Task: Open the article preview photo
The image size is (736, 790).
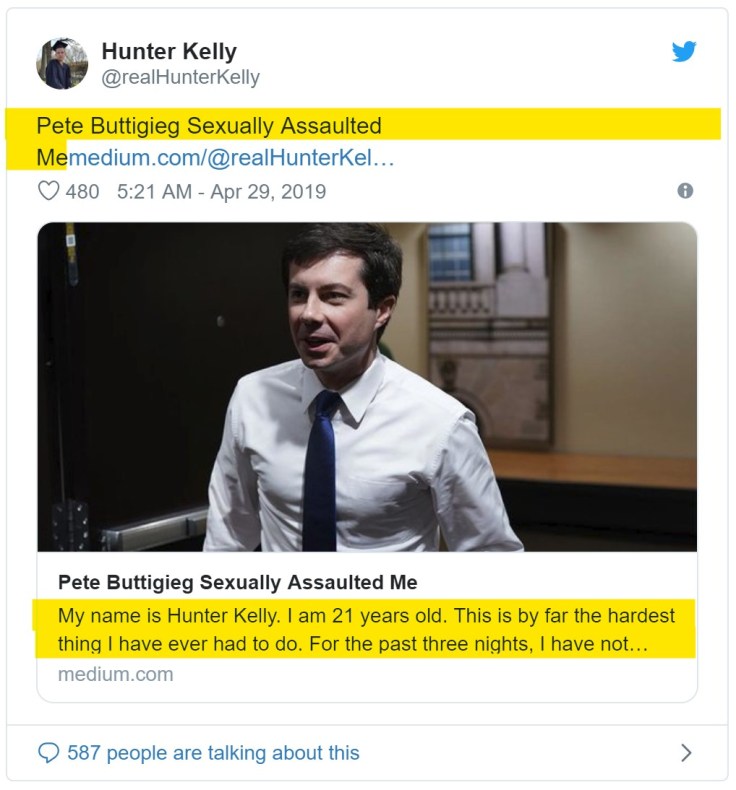Action: click(367, 386)
